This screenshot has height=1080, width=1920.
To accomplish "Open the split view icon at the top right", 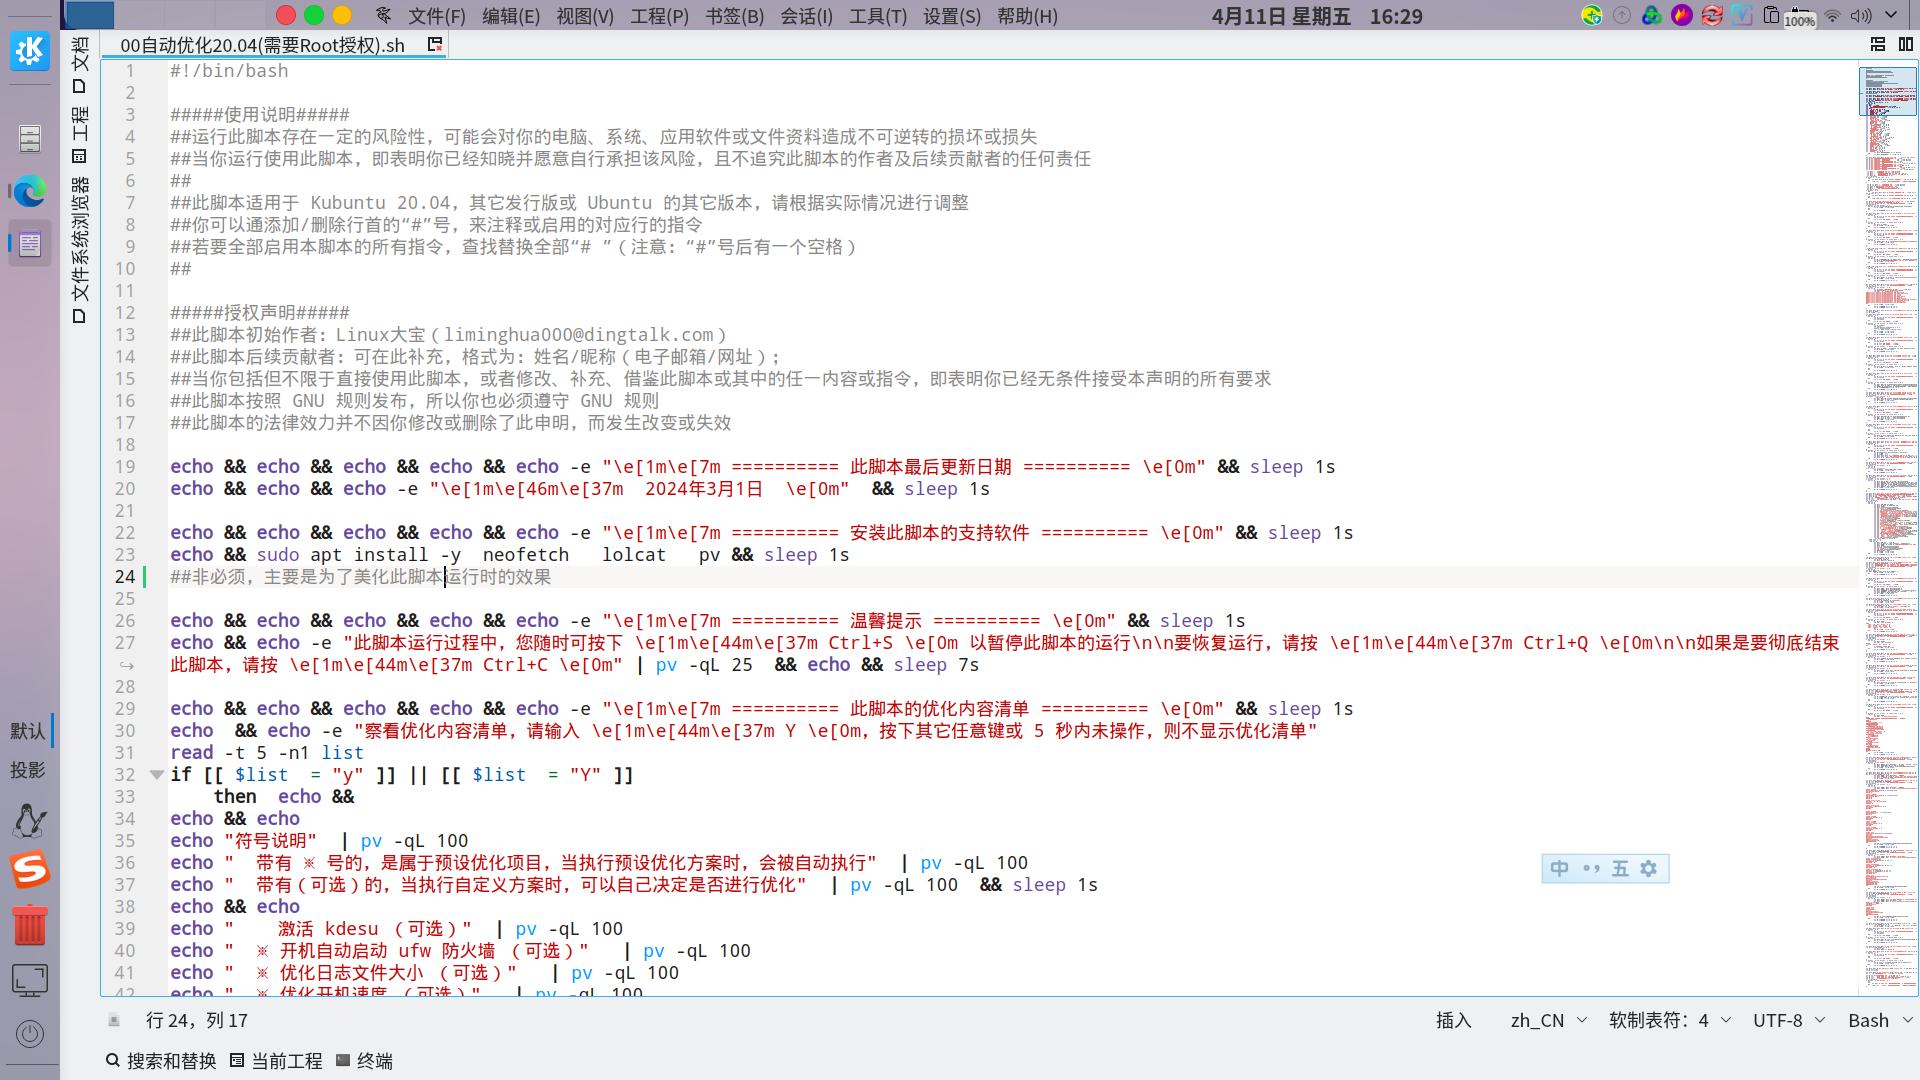I will coord(1906,44).
